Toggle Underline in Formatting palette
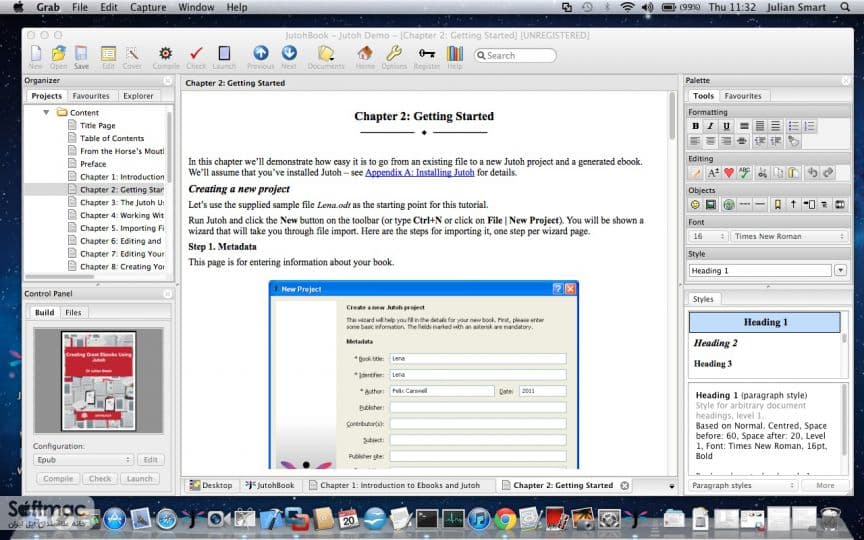The image size is (864, 540). click(726, 126)
